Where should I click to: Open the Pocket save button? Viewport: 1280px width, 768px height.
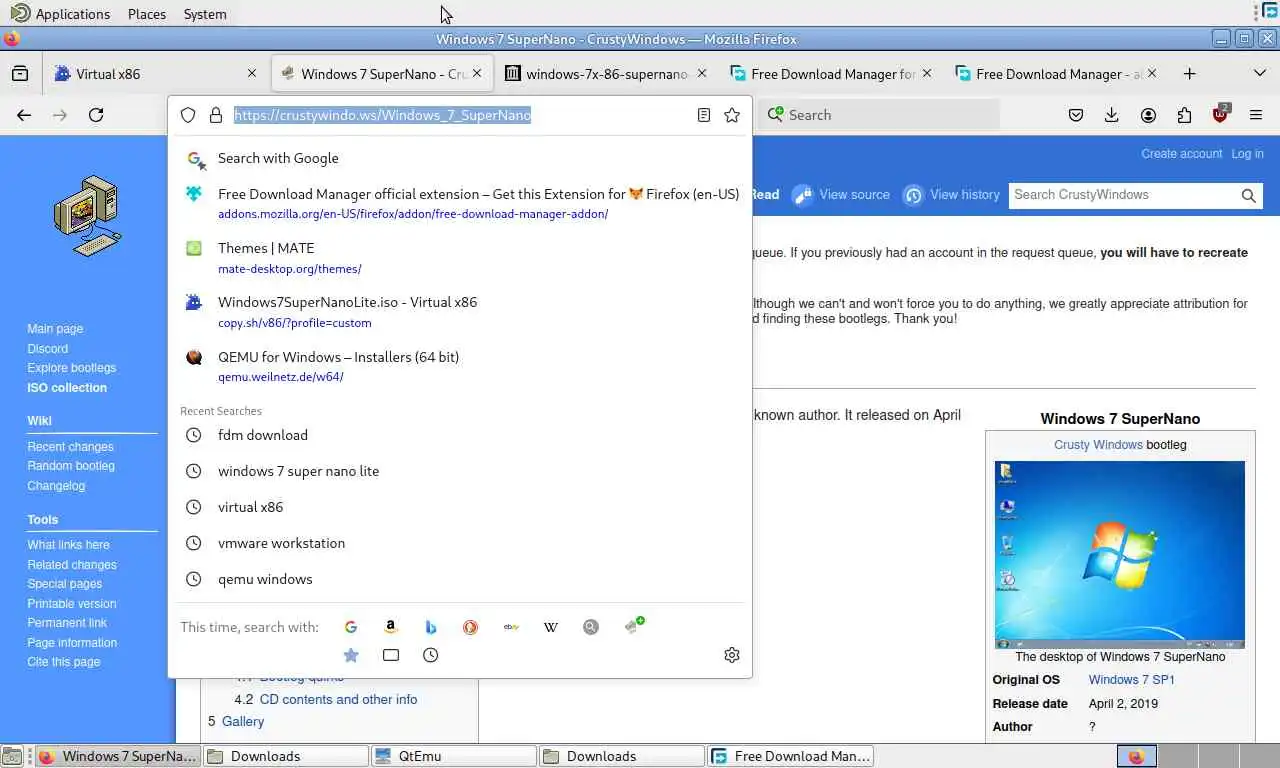point(1076,115)
